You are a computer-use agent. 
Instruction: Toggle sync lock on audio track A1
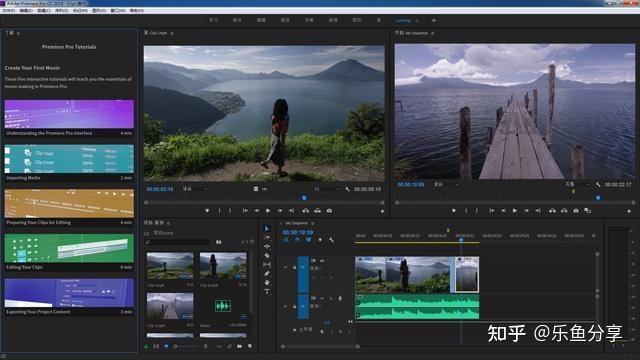pyautogui.click(x=313, y=298)
